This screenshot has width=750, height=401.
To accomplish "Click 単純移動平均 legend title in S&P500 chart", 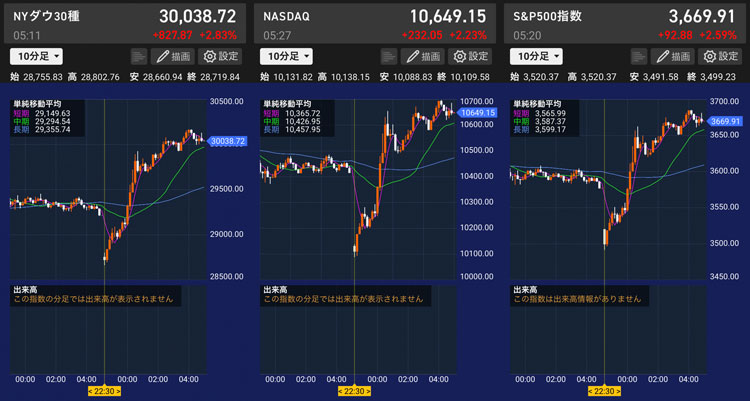I will coord(537,104).
